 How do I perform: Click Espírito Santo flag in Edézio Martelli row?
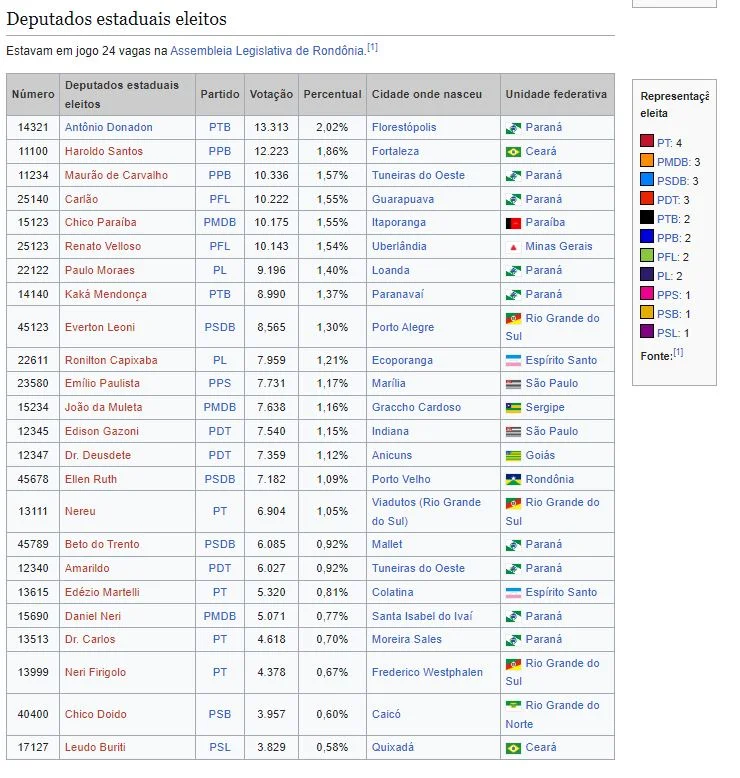[x=513, y=593]
